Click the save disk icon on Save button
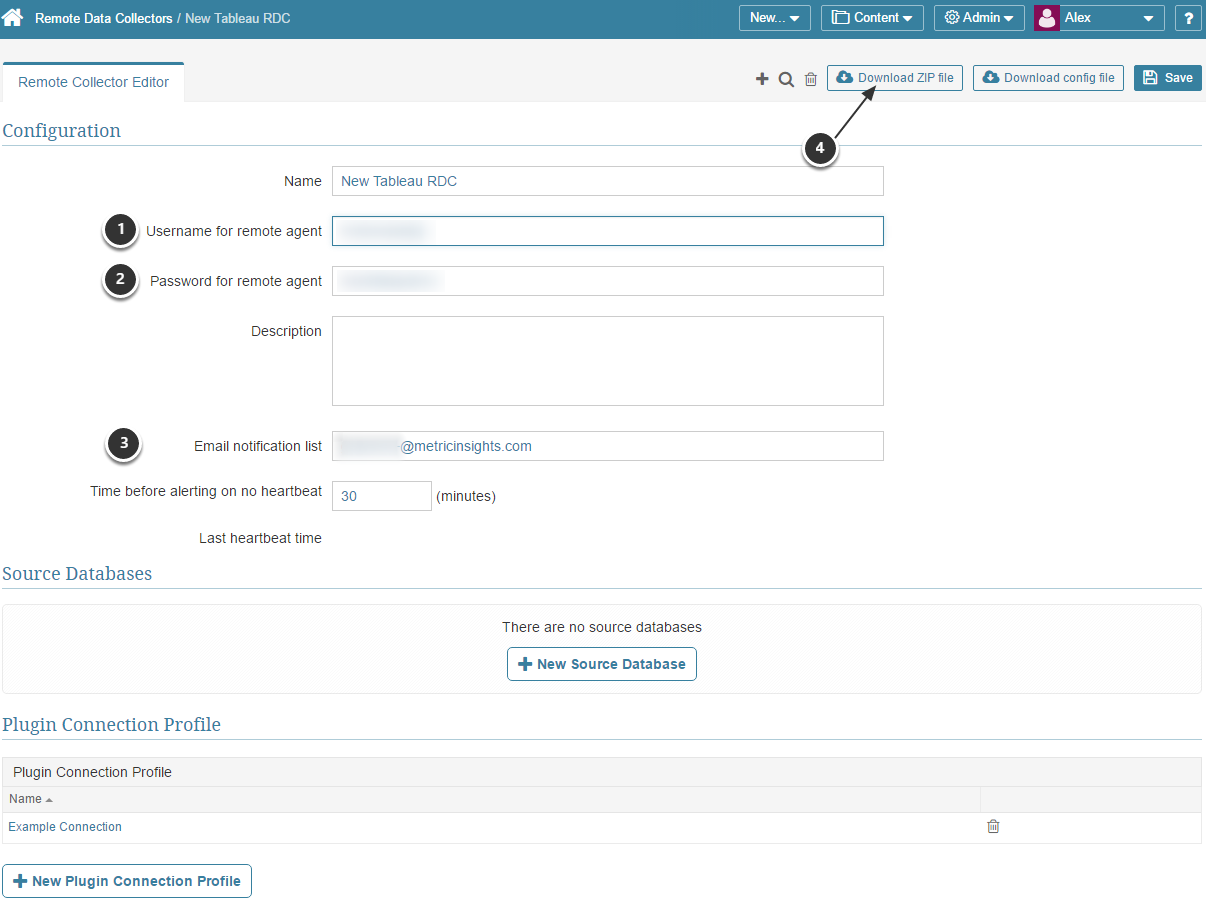The image size is (1206, 902). point(1151,77)
